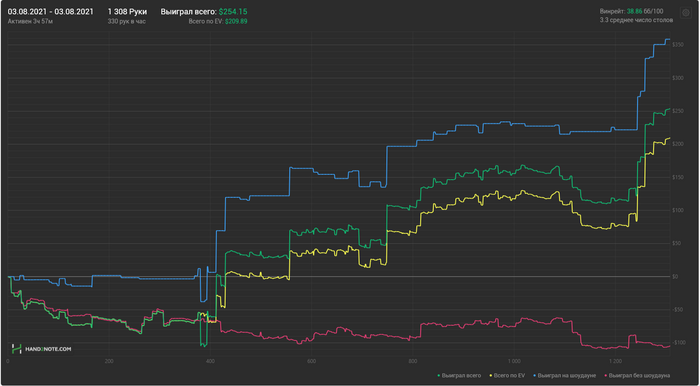Click the total winnings value $254.15
The image size is (700, 386).
point(233,12)
